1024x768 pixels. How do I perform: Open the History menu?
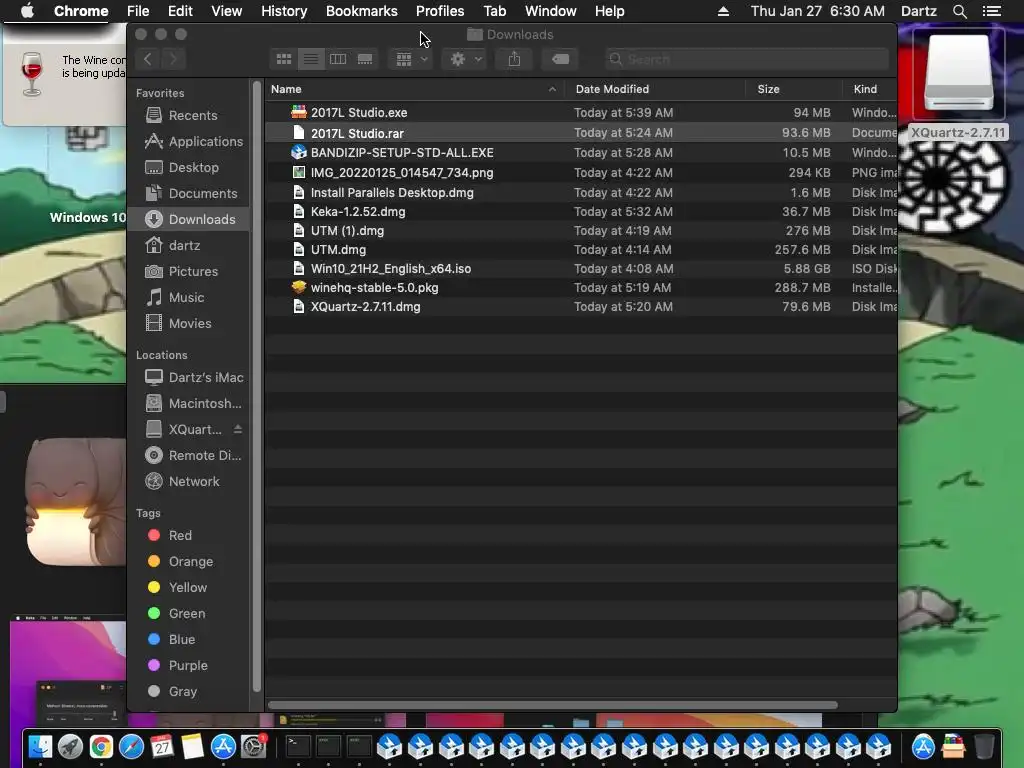284,11
